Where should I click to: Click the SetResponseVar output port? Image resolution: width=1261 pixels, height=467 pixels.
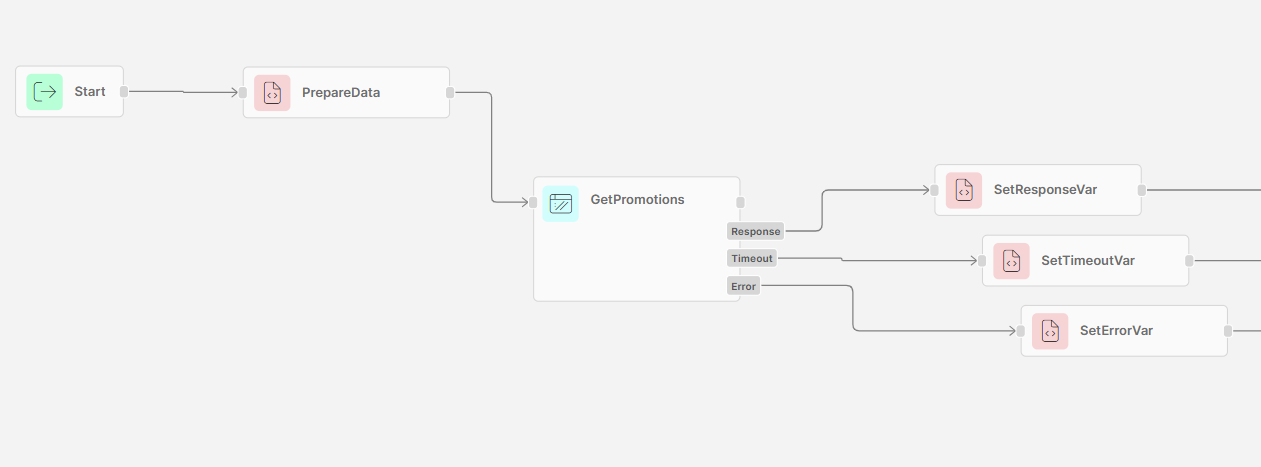(1142, 190)
